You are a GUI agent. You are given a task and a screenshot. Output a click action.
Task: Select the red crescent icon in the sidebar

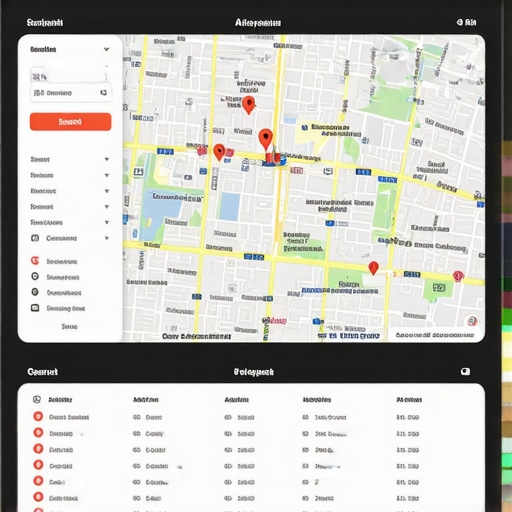coord(35,261)
